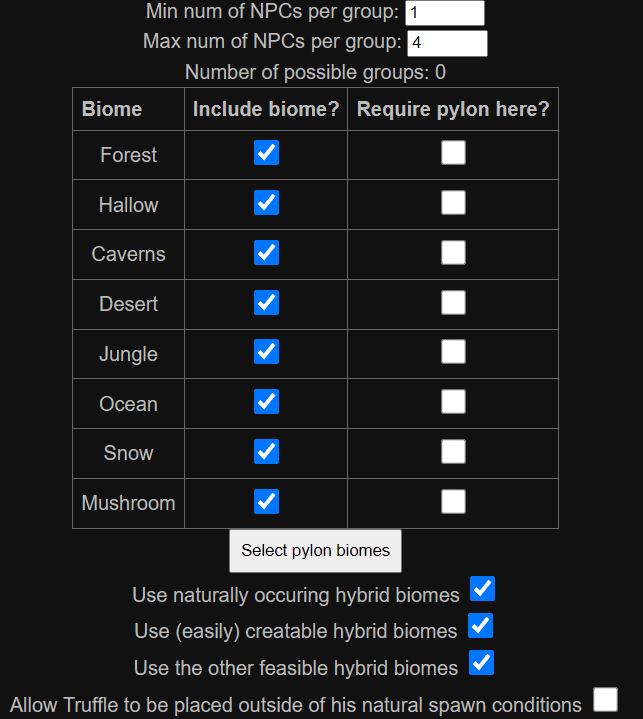Uncheck Include biome for Hallow
This screenshot has width=643, height=719.
coord(266,203)
